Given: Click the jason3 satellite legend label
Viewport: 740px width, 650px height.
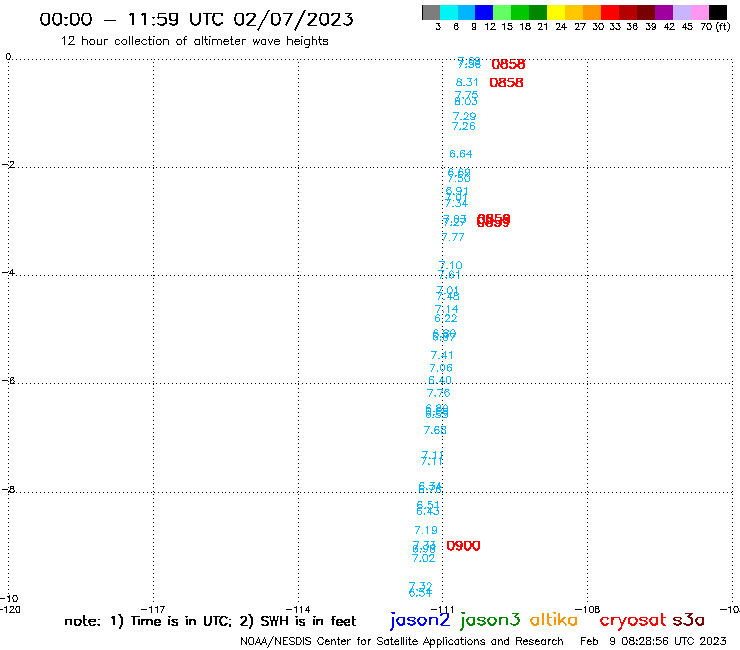Looking at the screenshot, I should click(490, 620).
